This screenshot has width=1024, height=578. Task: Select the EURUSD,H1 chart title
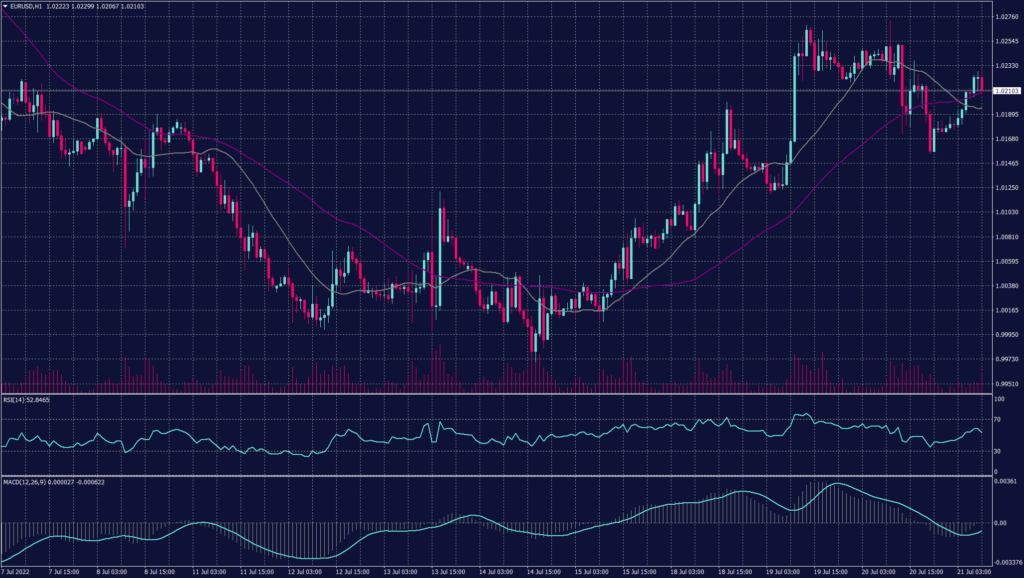coord(25,6)
